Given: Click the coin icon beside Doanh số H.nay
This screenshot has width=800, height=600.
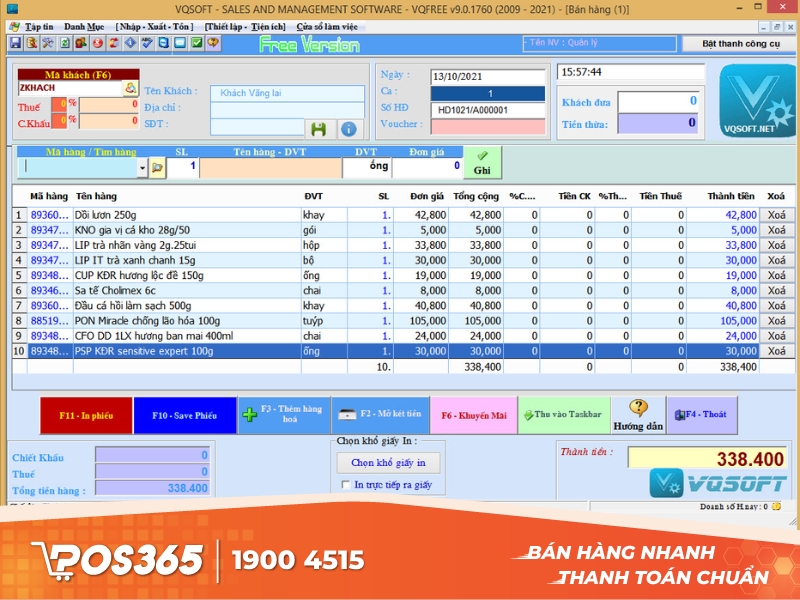Looking at the screenshot, I should [x=776, y=506].
